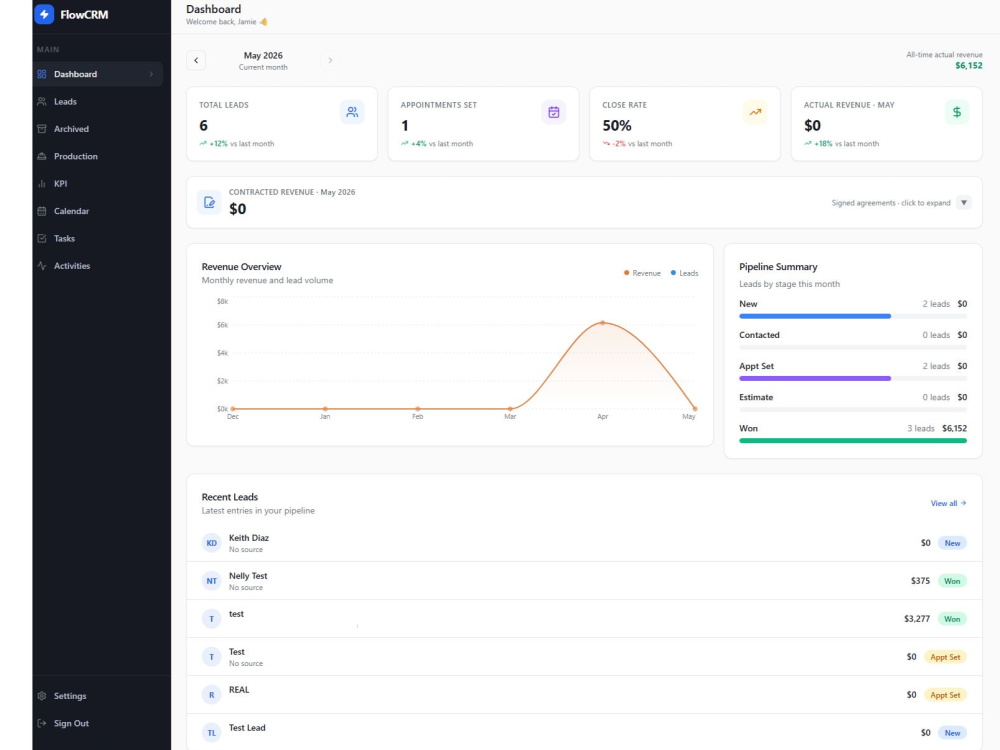Click the Won green progress bar
Image resolution: width=1000 pixels, height=750 pixels.
853,441
